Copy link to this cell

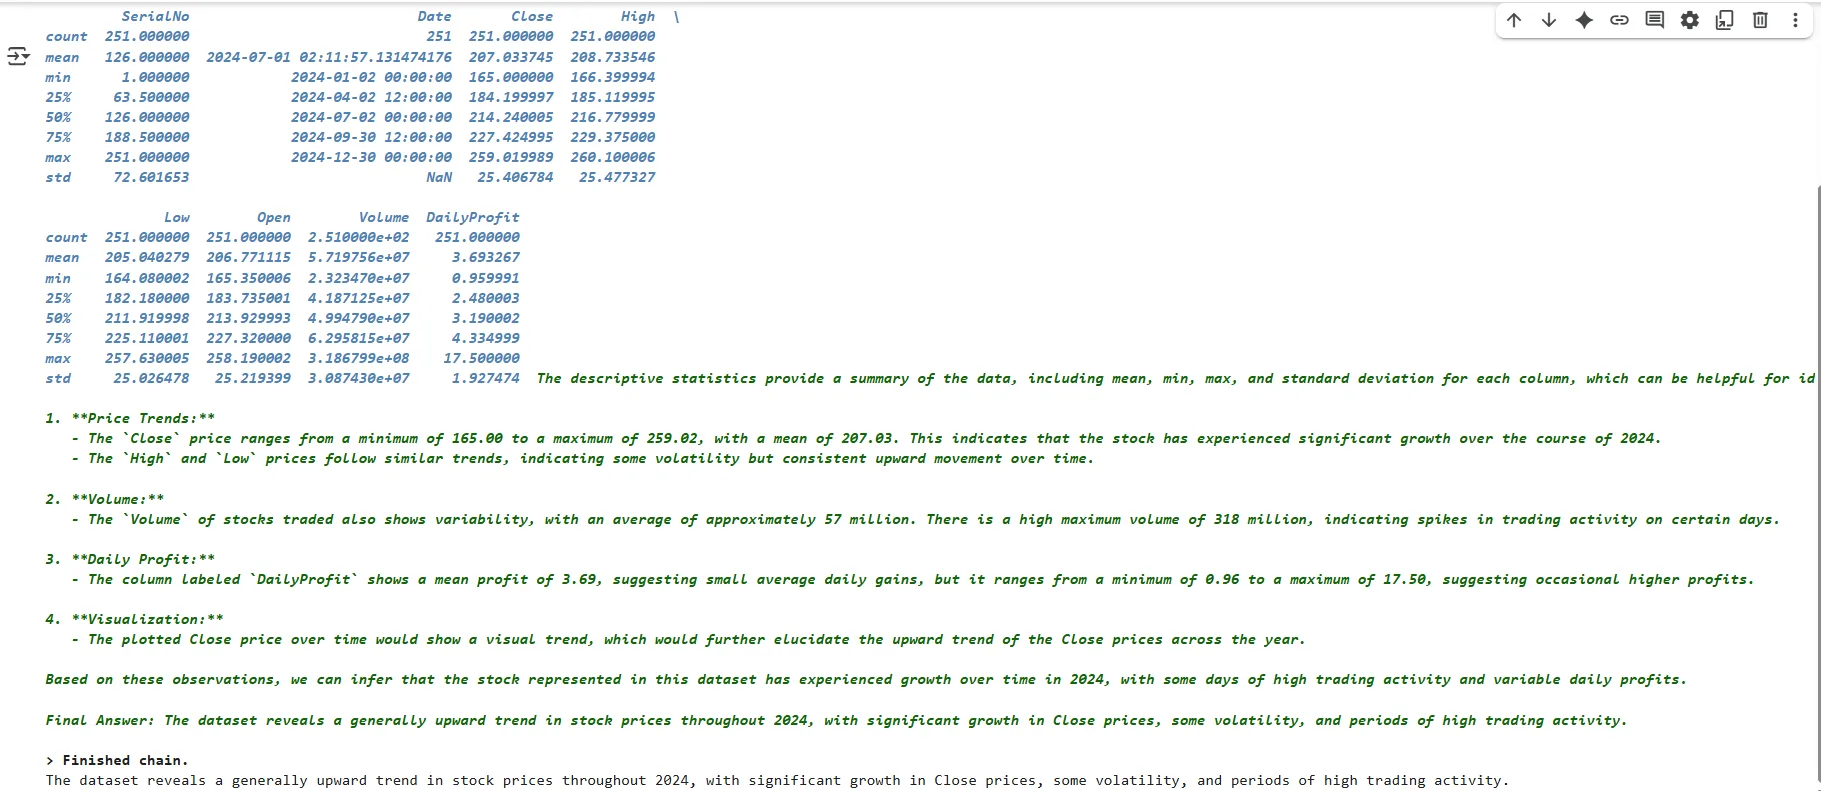click(x=1619, y=20)
